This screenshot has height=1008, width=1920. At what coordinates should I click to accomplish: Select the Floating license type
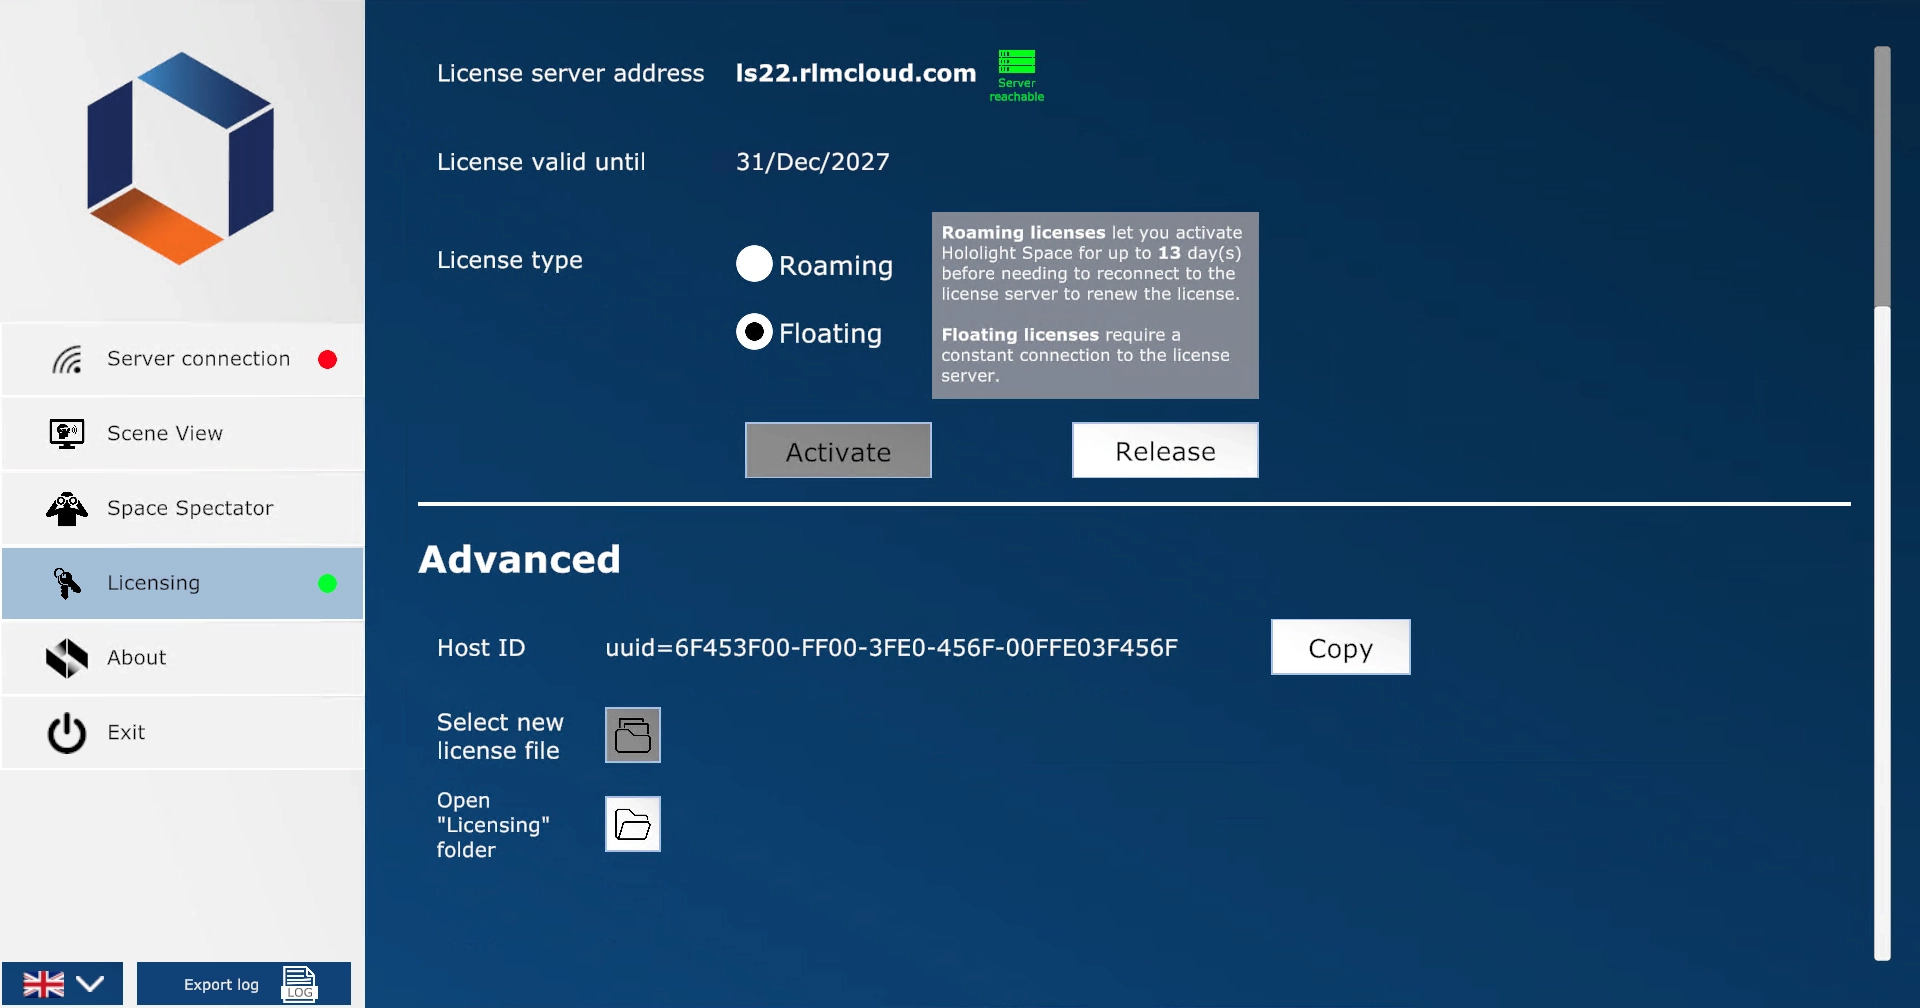pos(754,332)
